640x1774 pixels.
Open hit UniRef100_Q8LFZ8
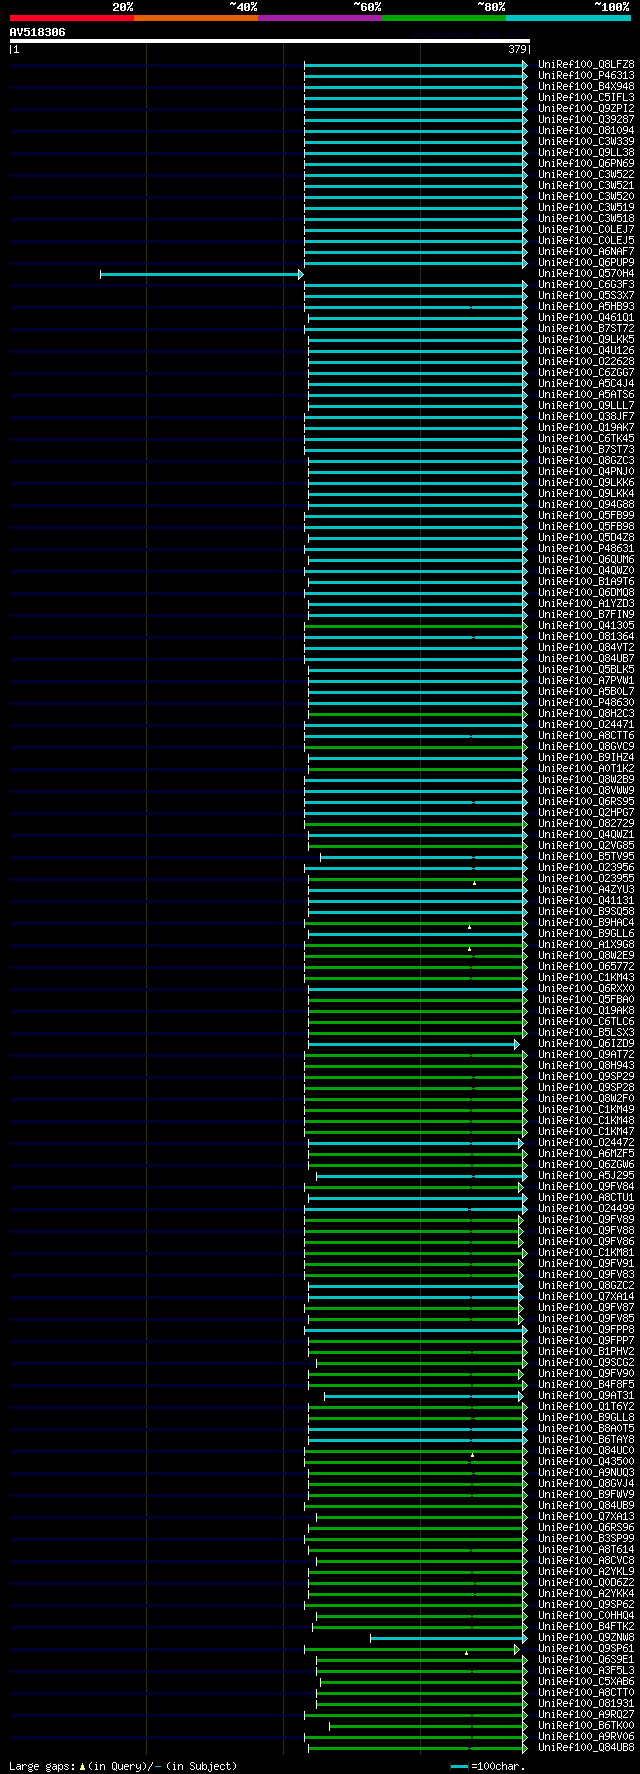(x=586, y=64)
